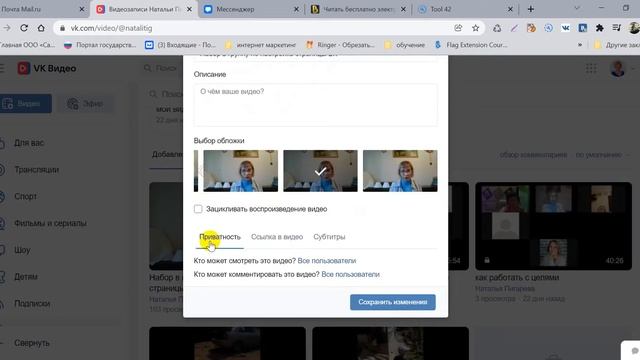
Task: Click the Описание description text area
Action: (x=315, y=105)
